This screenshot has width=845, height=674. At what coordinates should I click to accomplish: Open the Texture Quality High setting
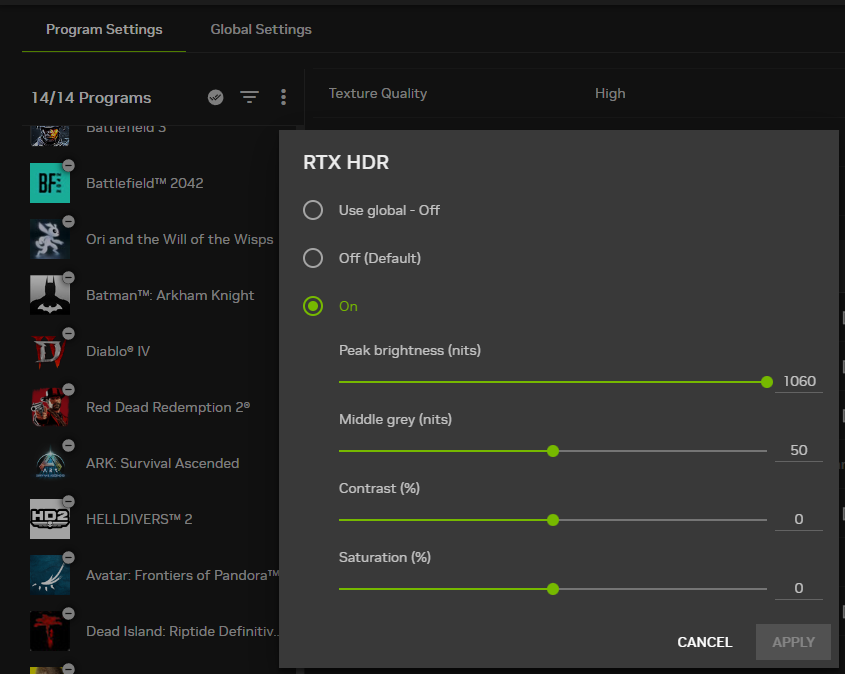[x=609, y=93]
